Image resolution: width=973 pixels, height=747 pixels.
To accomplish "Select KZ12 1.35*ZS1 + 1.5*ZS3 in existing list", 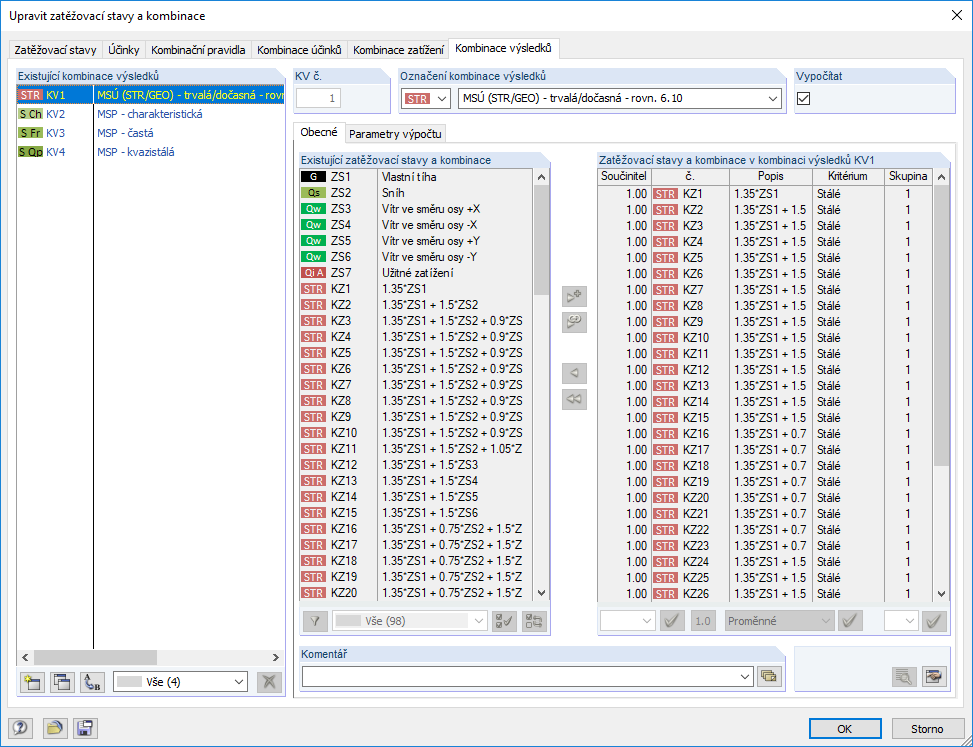I will (x=416, y=465).
